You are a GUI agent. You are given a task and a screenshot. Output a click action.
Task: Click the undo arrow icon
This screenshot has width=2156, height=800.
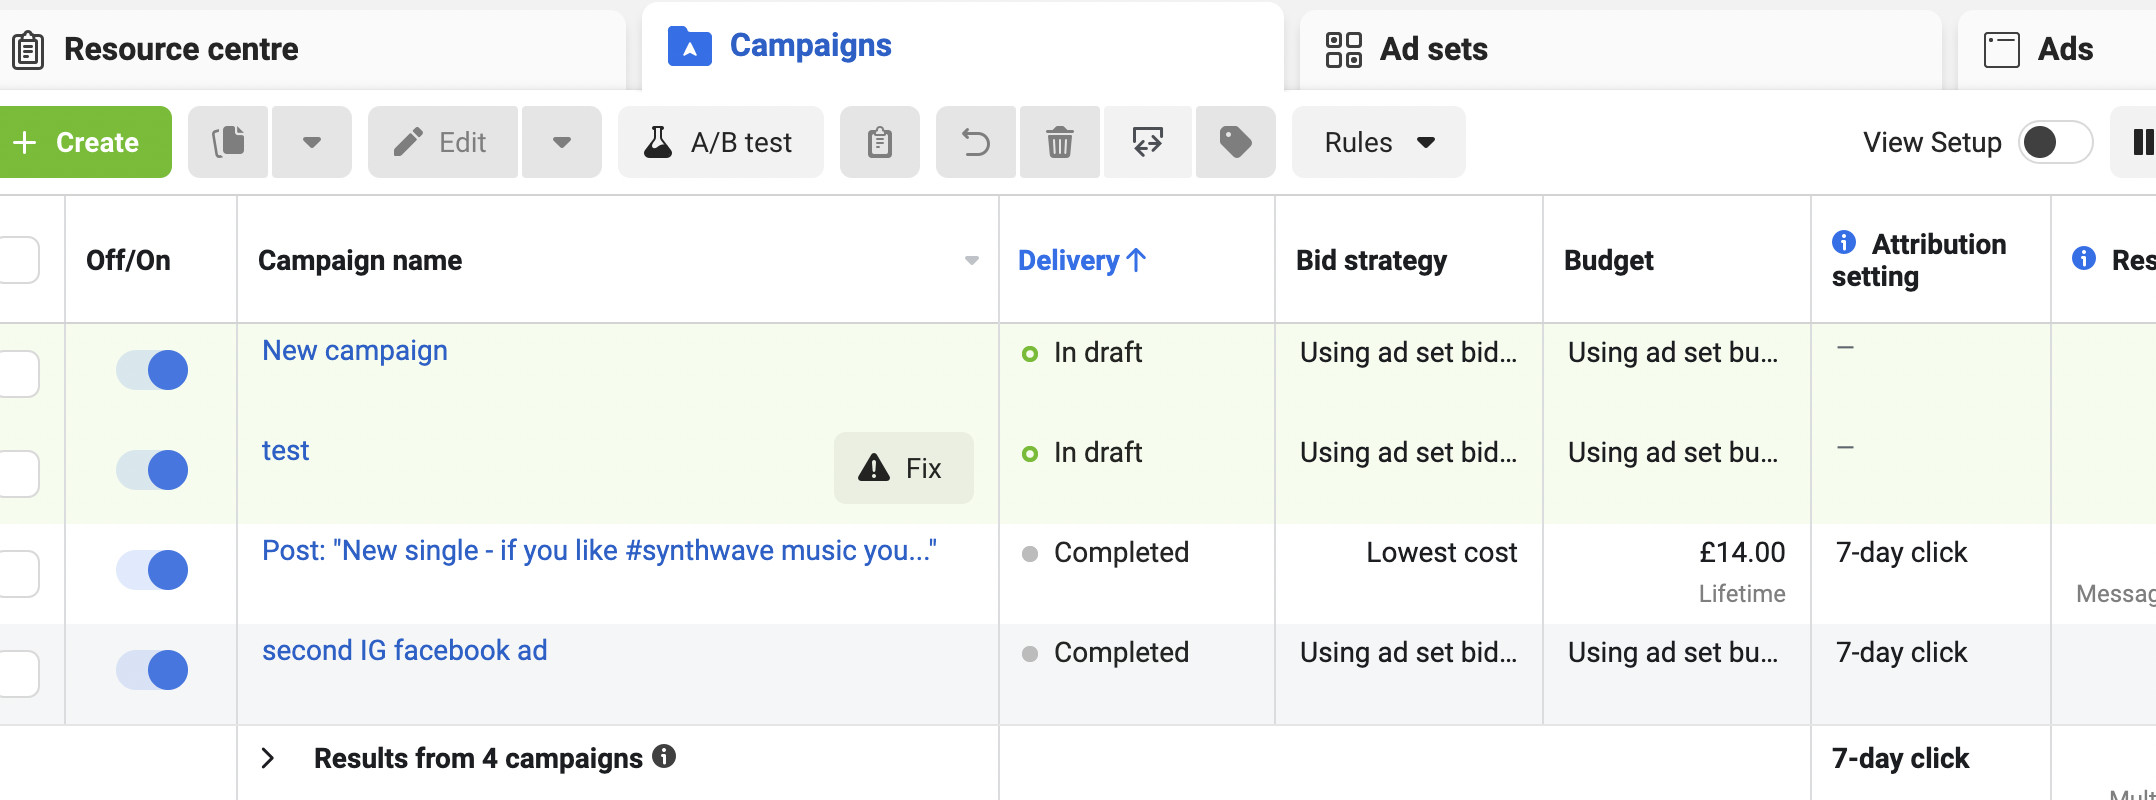point(975,142)
